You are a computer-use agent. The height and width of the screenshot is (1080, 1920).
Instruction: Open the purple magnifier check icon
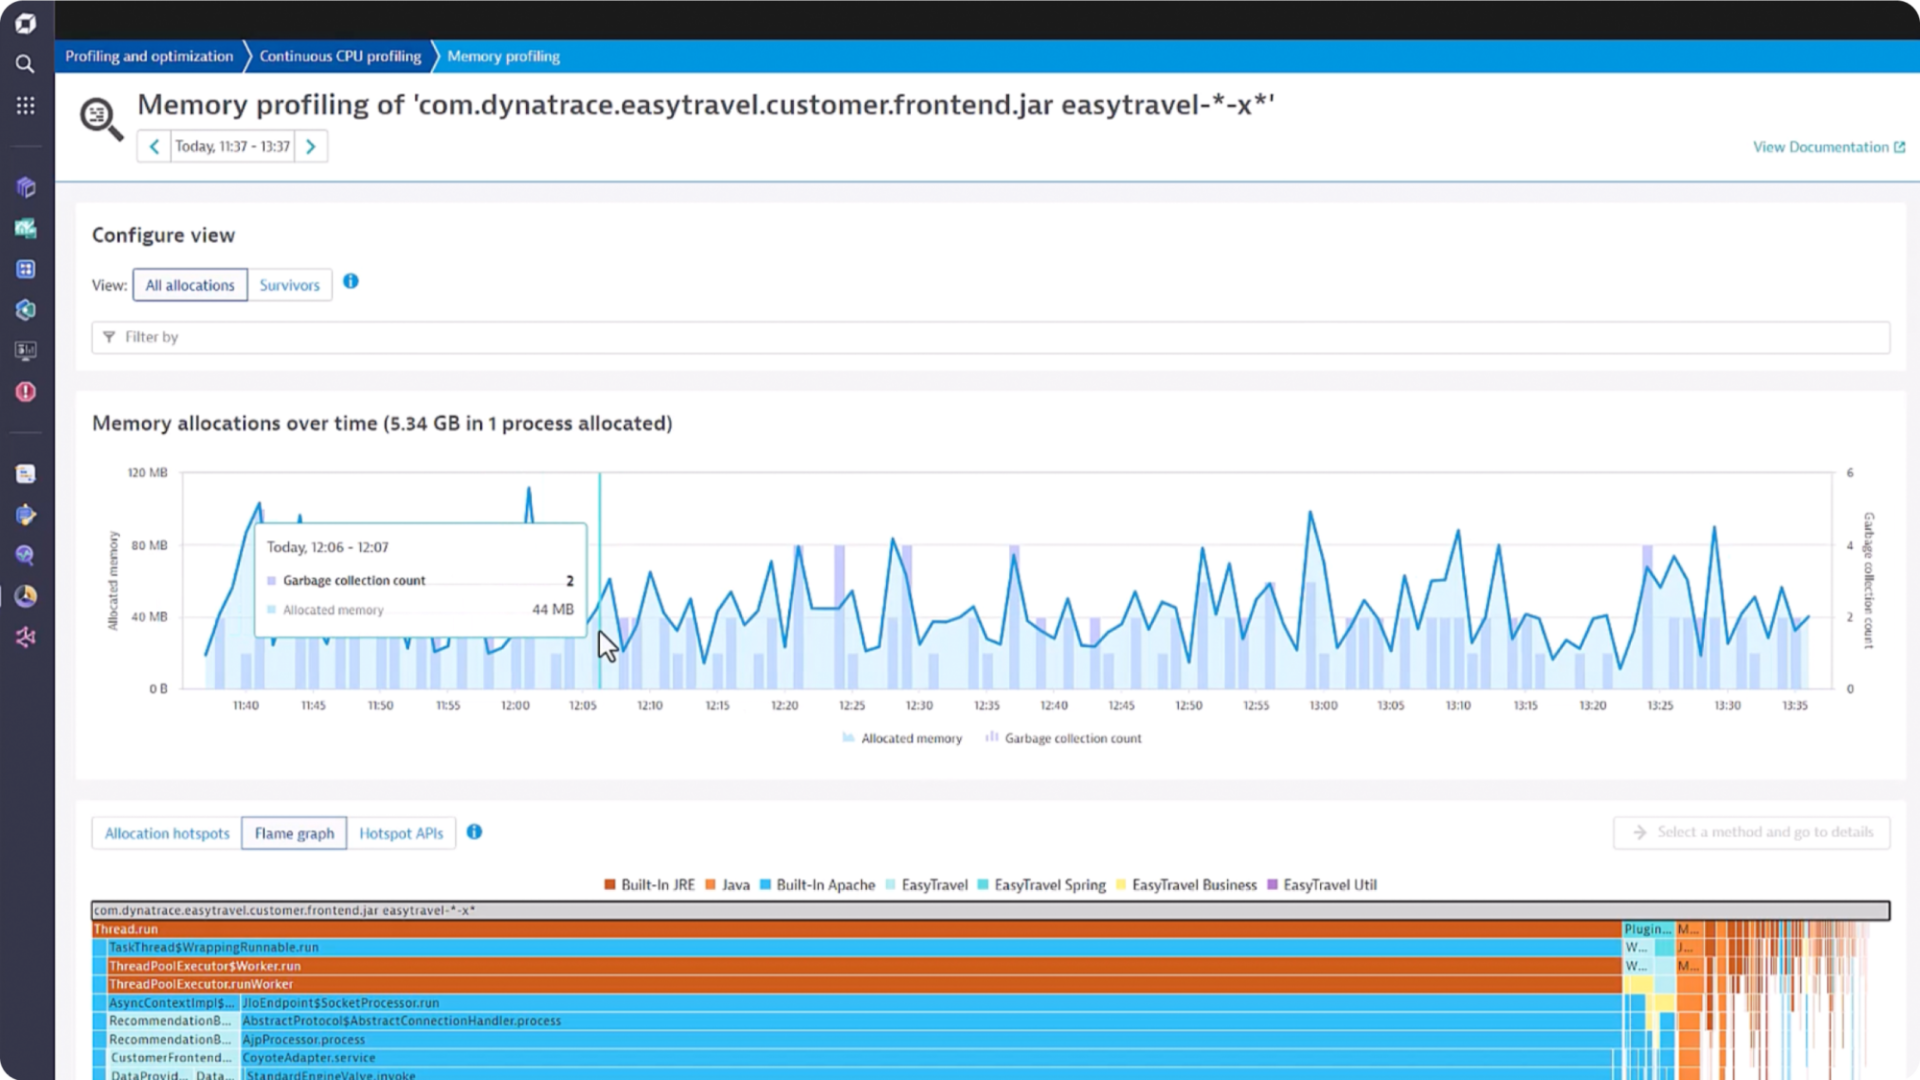tap(26, 555)
